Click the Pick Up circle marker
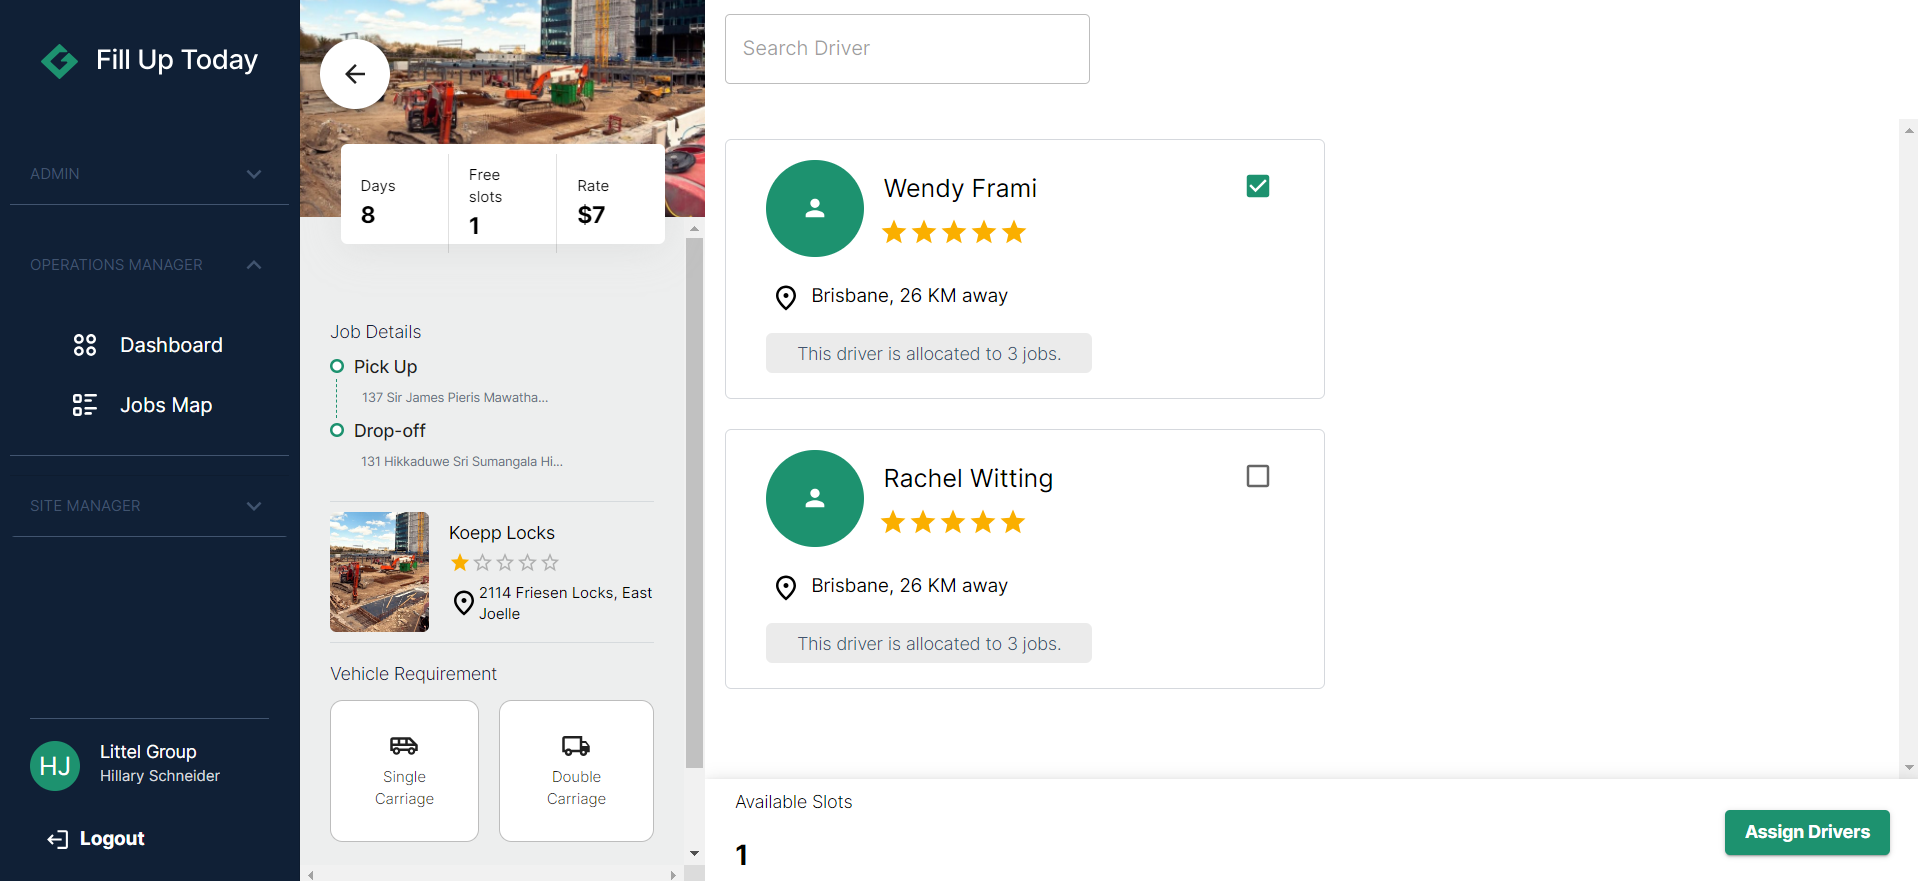This screenshot has width=1918, height=881. point(337,366)
